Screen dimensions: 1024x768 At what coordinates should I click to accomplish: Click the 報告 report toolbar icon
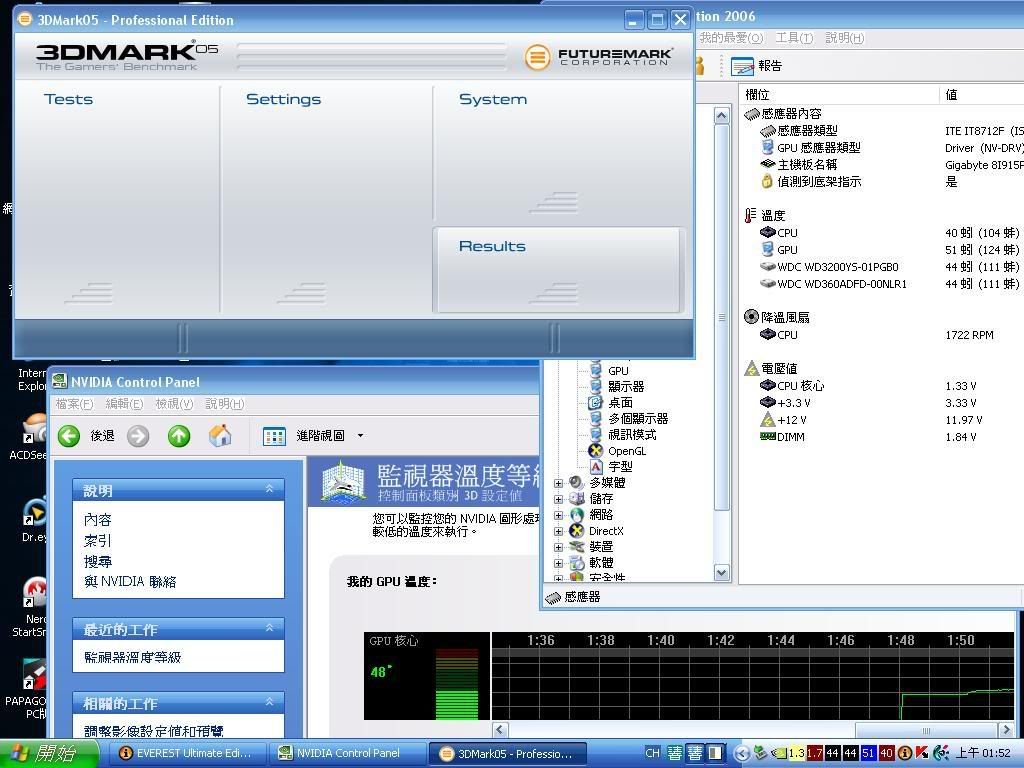click(x=742, y=66)
